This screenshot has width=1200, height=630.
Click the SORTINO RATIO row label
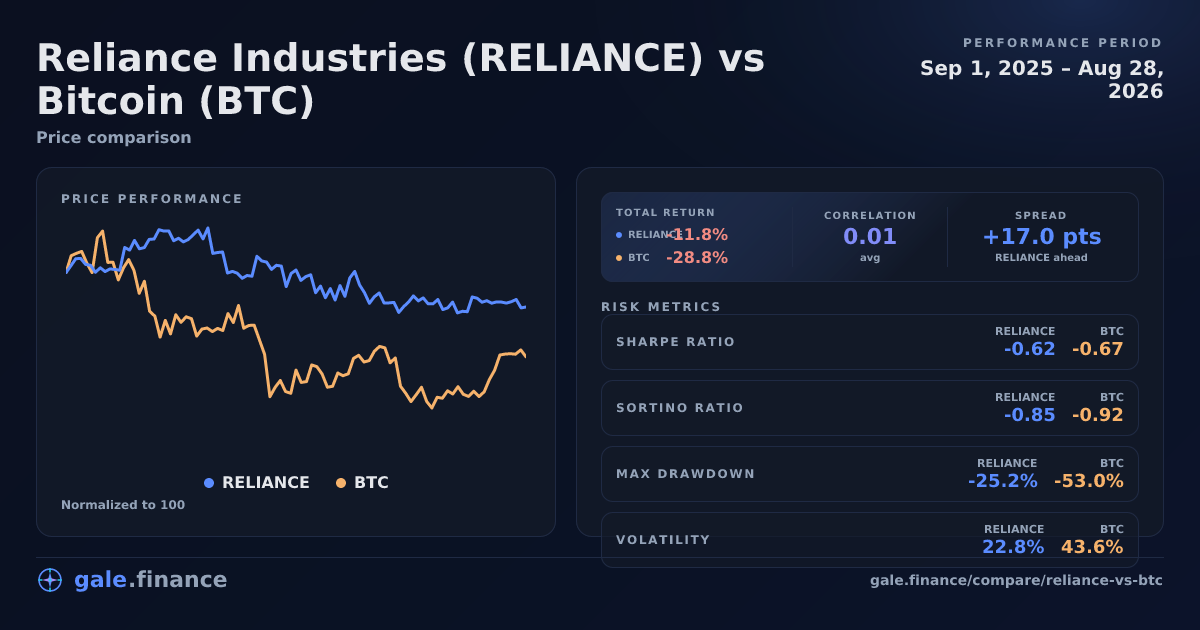pos(680,408)
